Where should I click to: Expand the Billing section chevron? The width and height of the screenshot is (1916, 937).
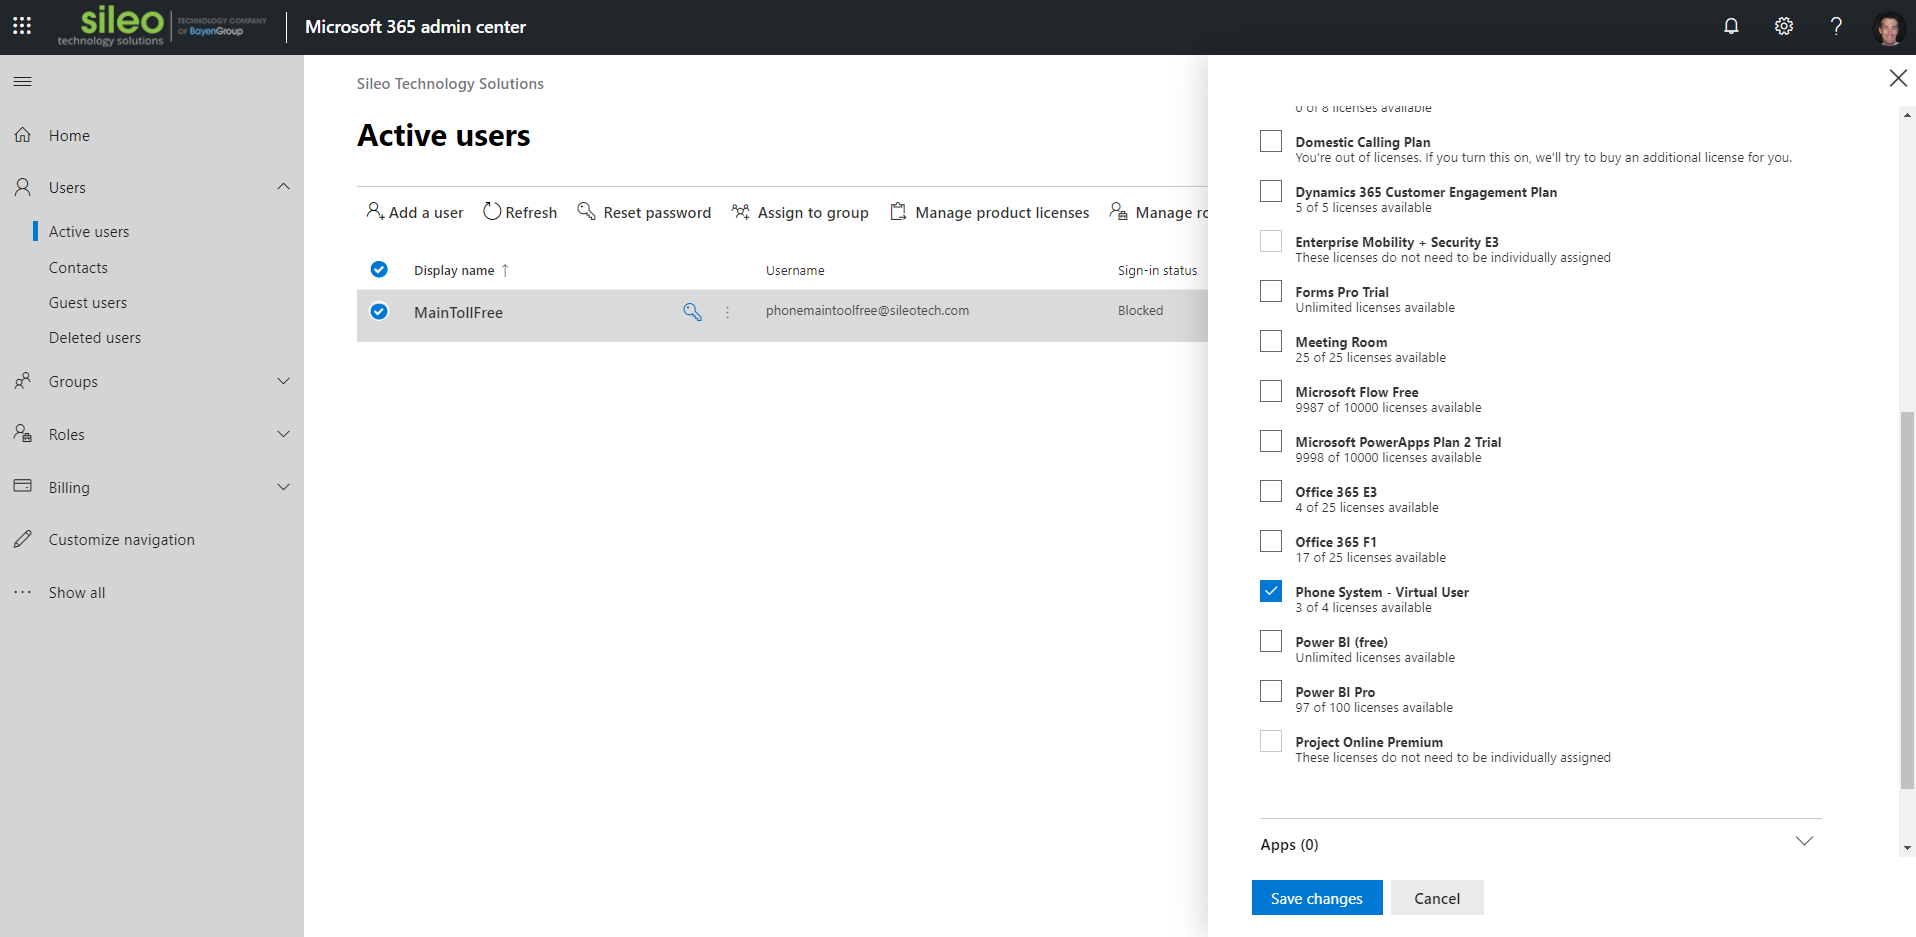pos(284,487)
